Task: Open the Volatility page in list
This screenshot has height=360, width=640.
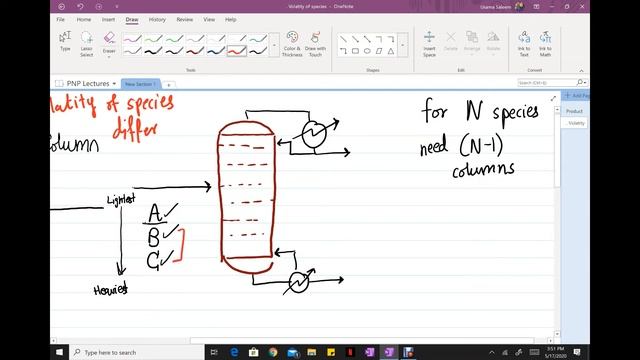Action: click(x=575, y=123)
